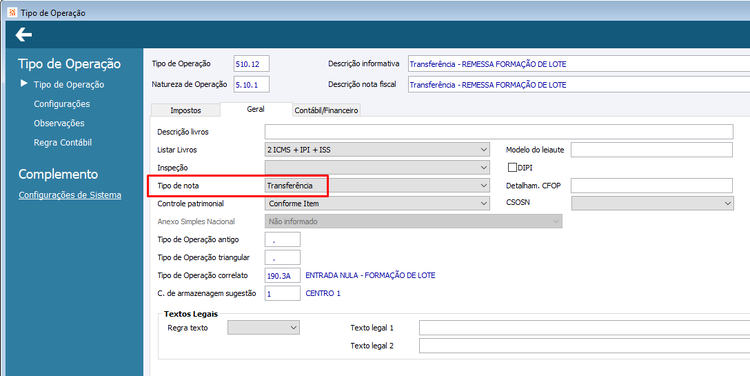Open the Regra texto dropdown
The width and height of the screenshot is (750, 376).
264,328
